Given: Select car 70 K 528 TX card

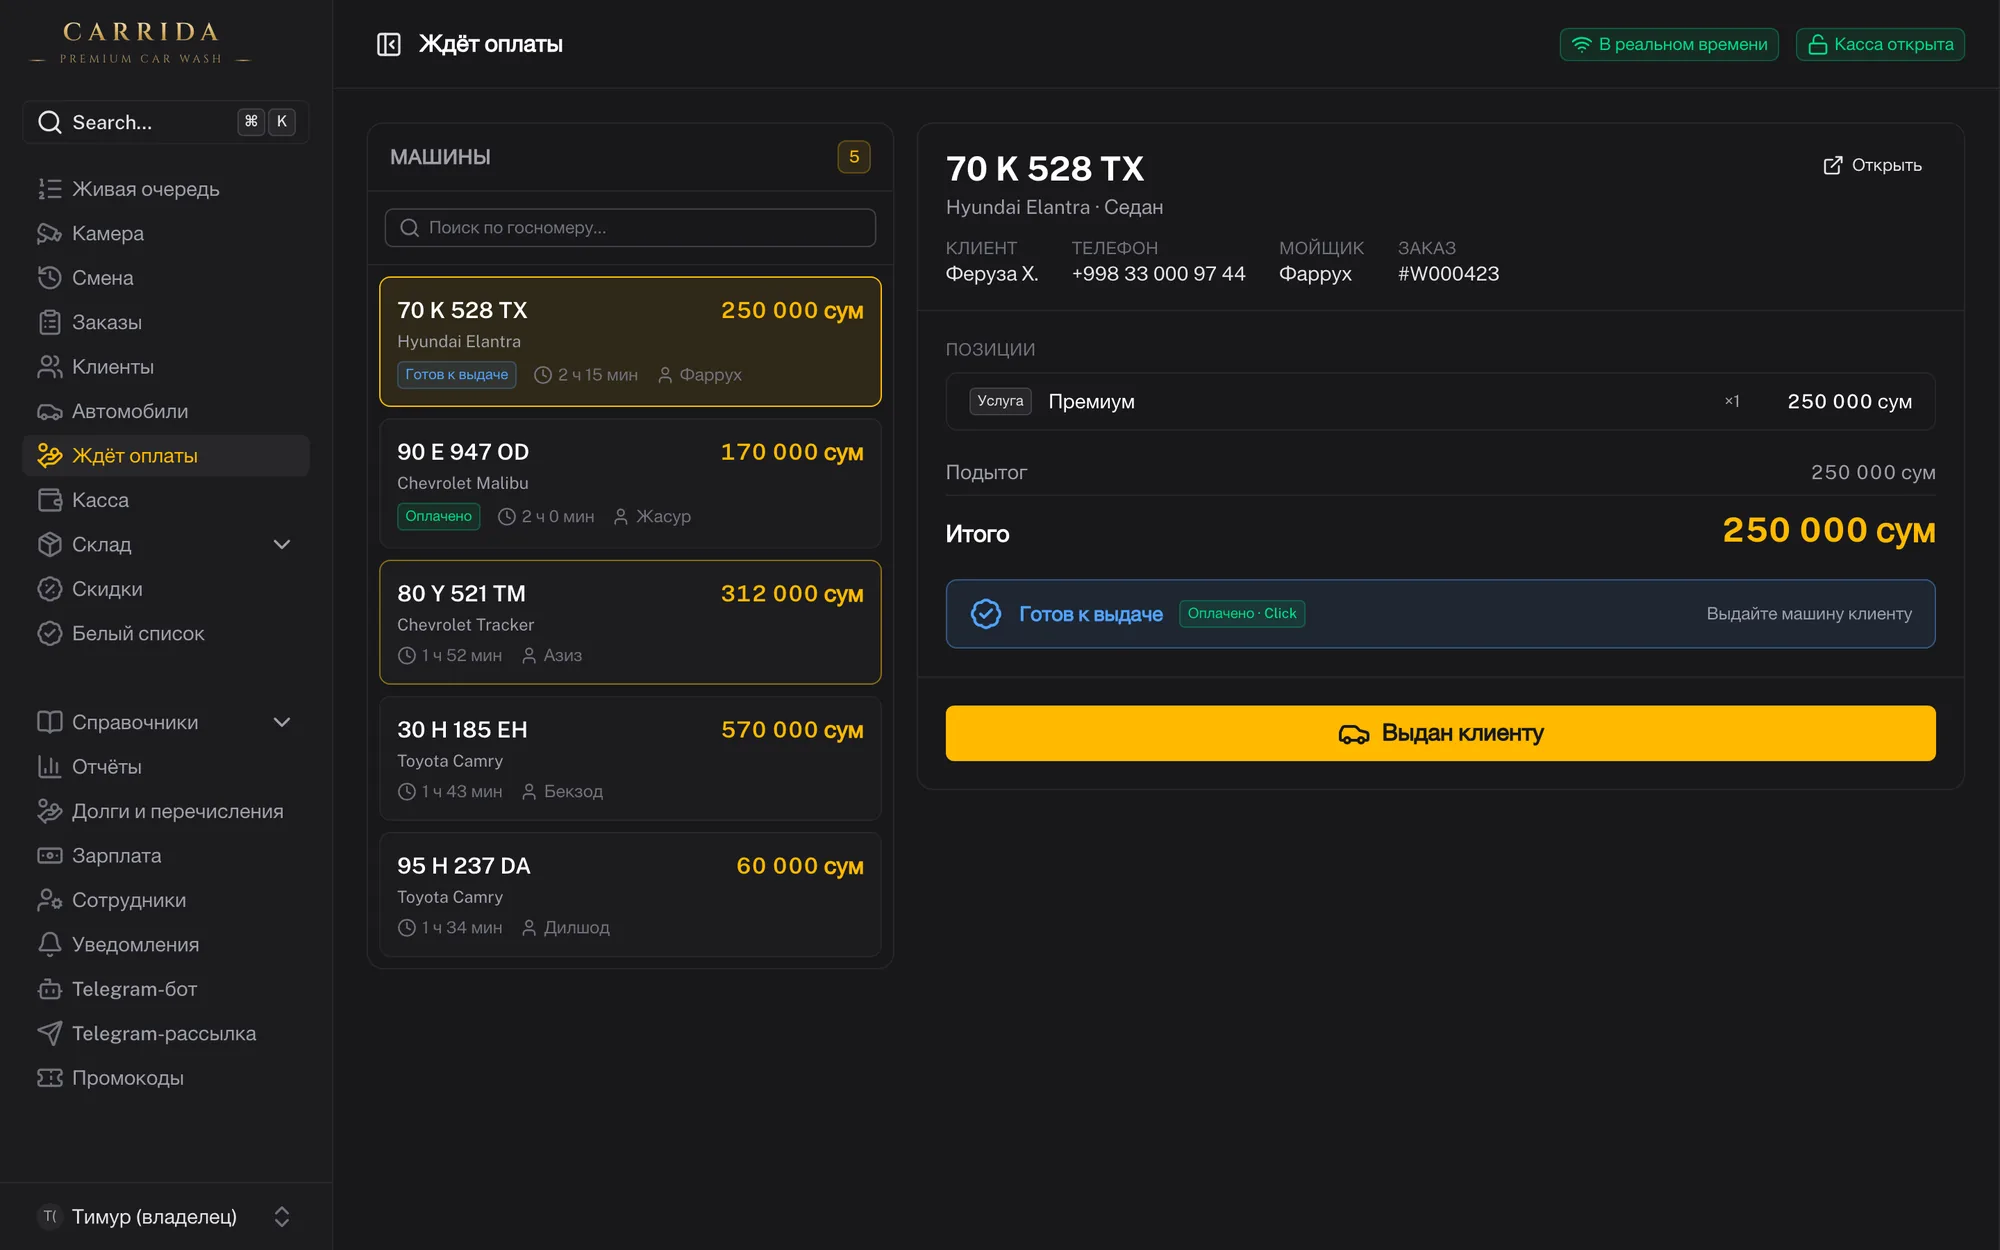Looking at the screenshot, I should 630,341.
